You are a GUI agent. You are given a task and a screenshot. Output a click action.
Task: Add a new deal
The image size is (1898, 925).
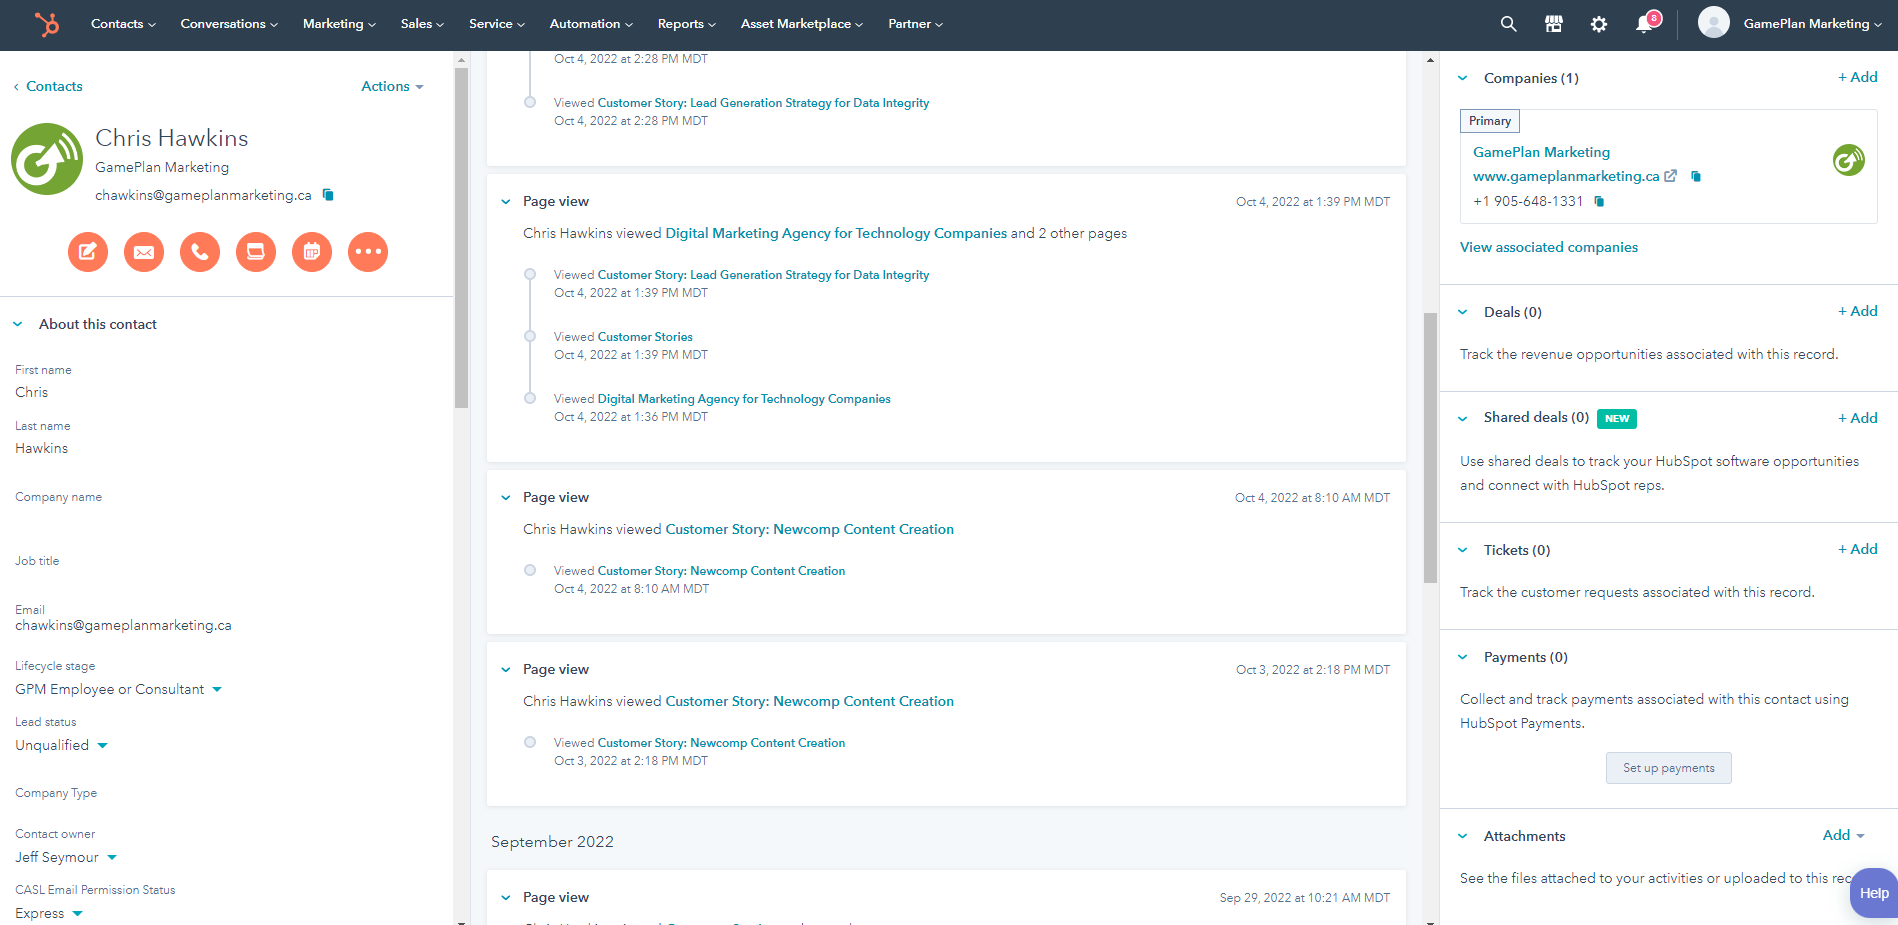[x=1857, y=311]
